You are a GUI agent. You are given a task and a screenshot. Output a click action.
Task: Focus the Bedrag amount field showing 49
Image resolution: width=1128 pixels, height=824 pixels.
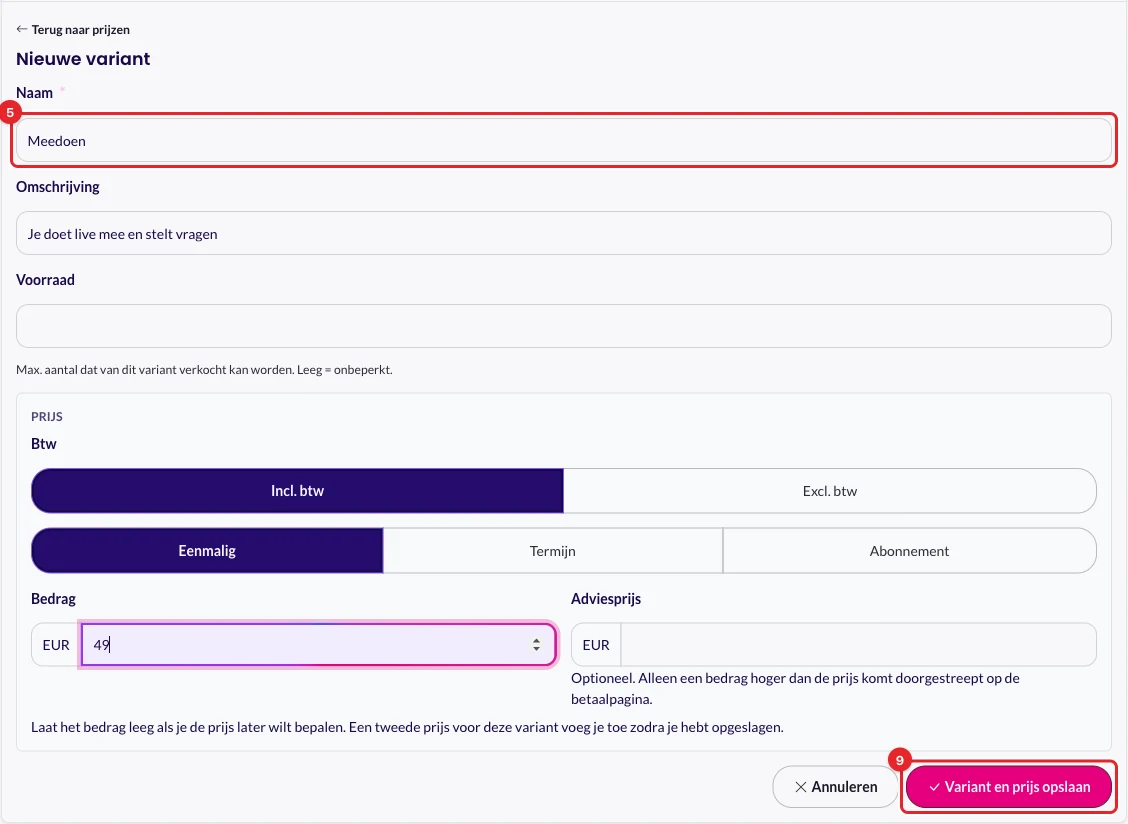(318, 644)
